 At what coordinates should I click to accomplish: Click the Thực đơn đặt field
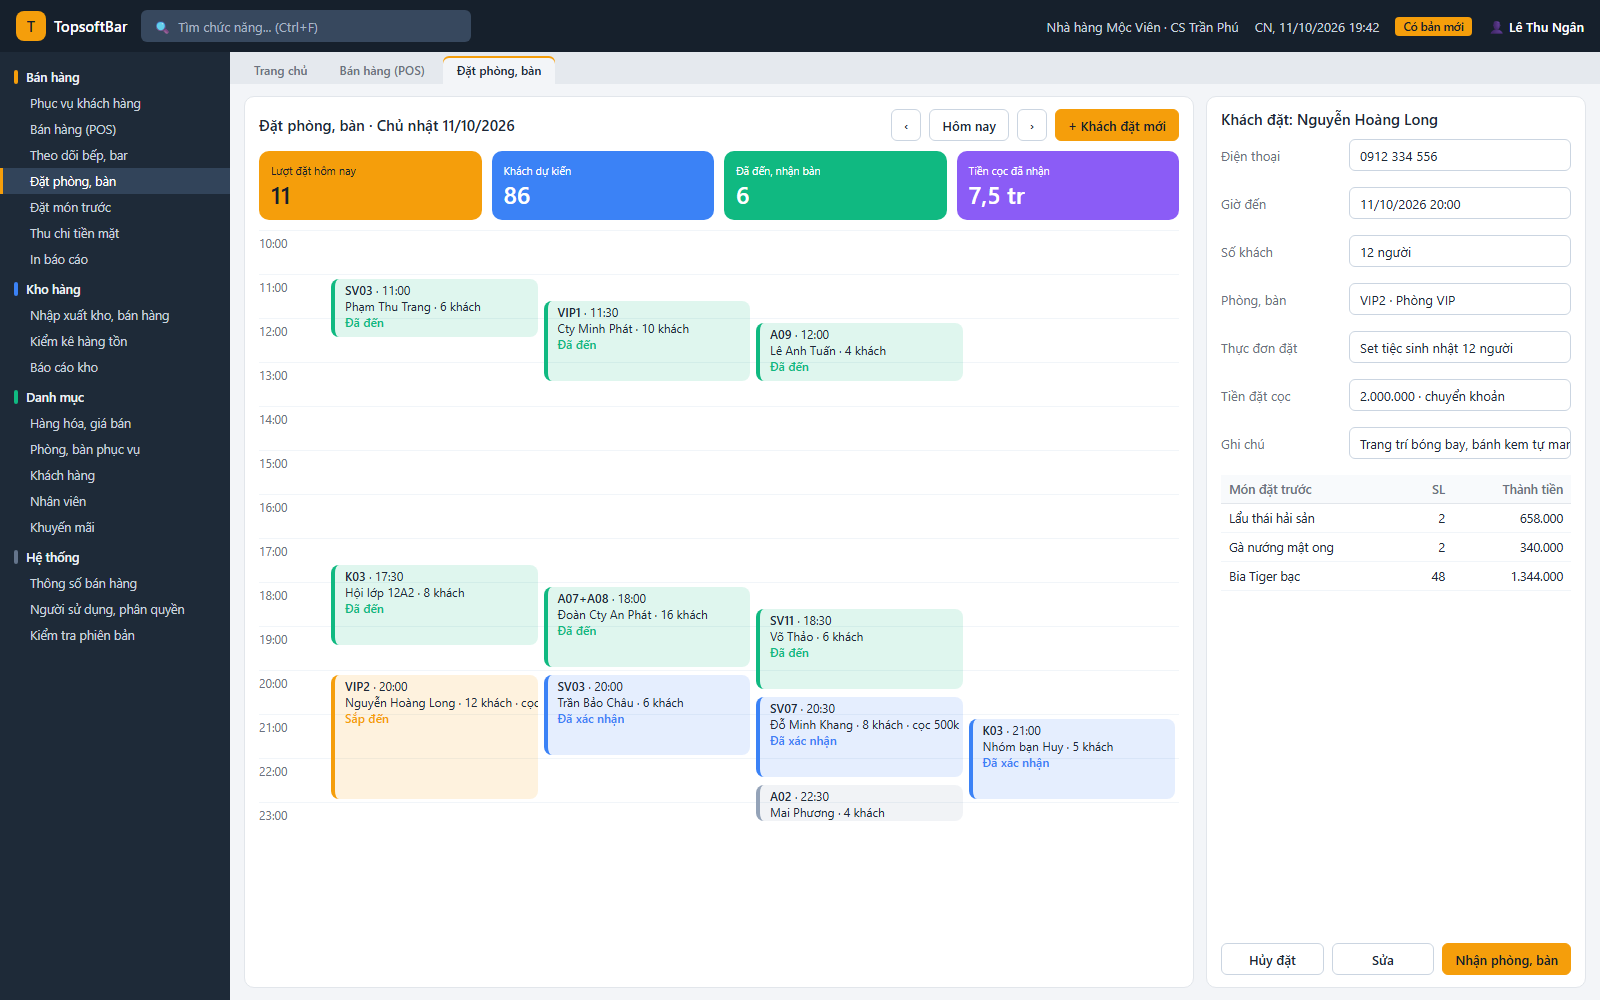(x=1460, y=348)
